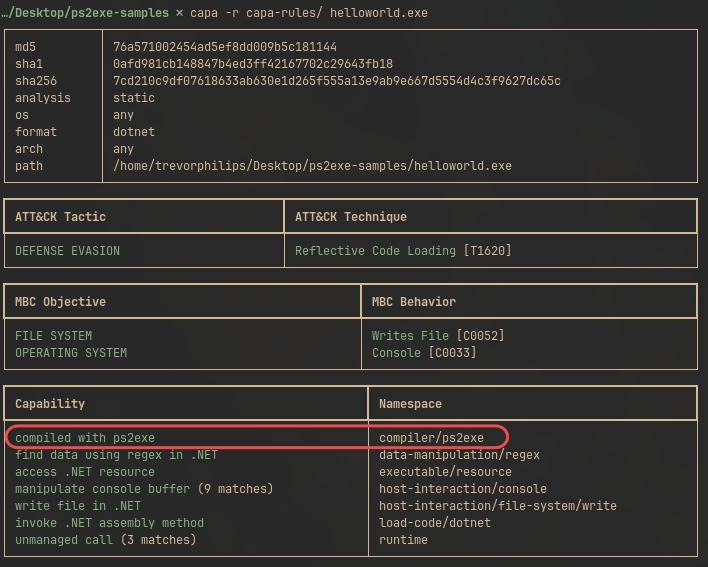Click the command line 'capa -r capa-rules/ helloworld.exe'

309,13
